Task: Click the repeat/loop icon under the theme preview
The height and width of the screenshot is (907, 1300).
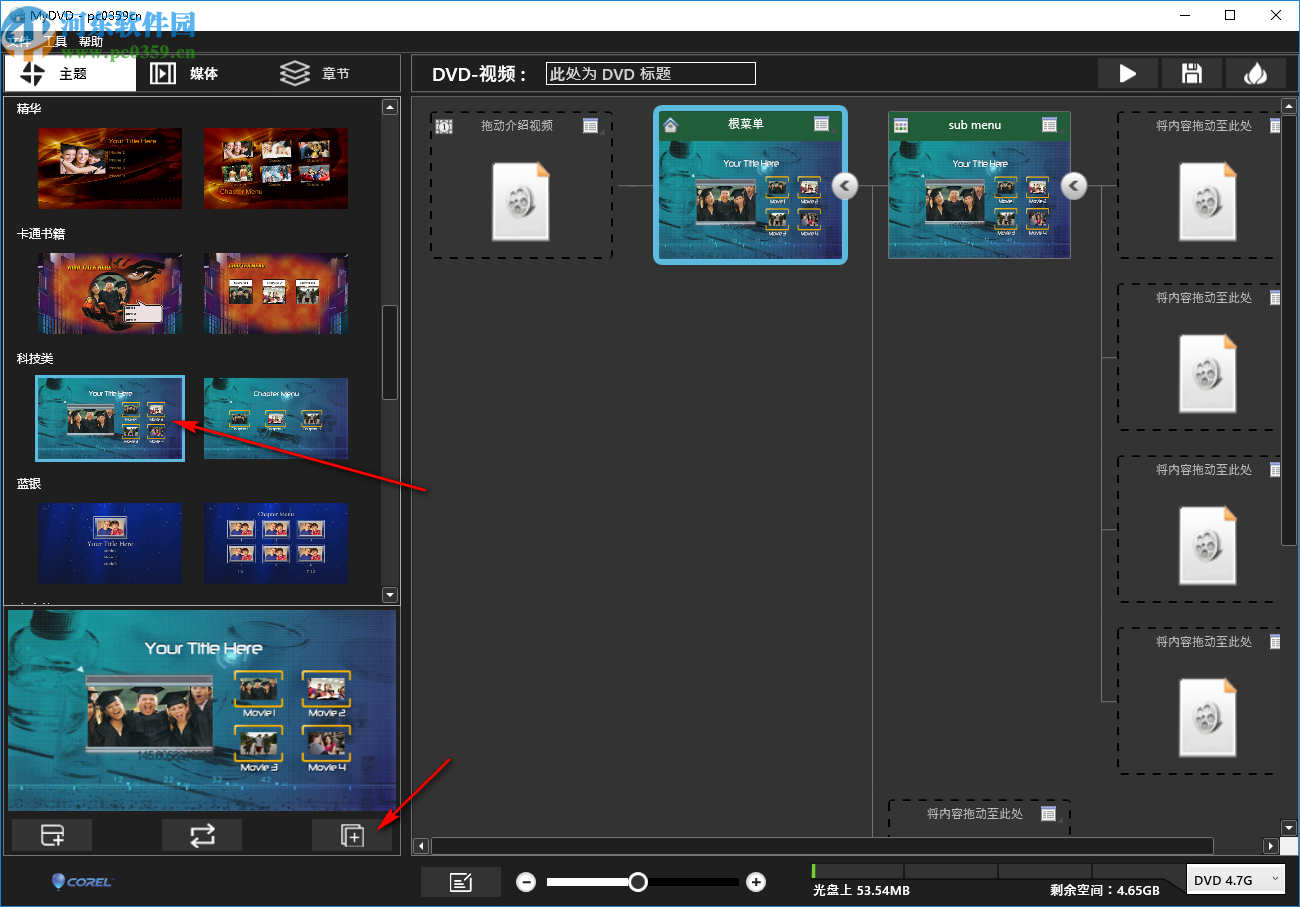Action: coord(202,834)
